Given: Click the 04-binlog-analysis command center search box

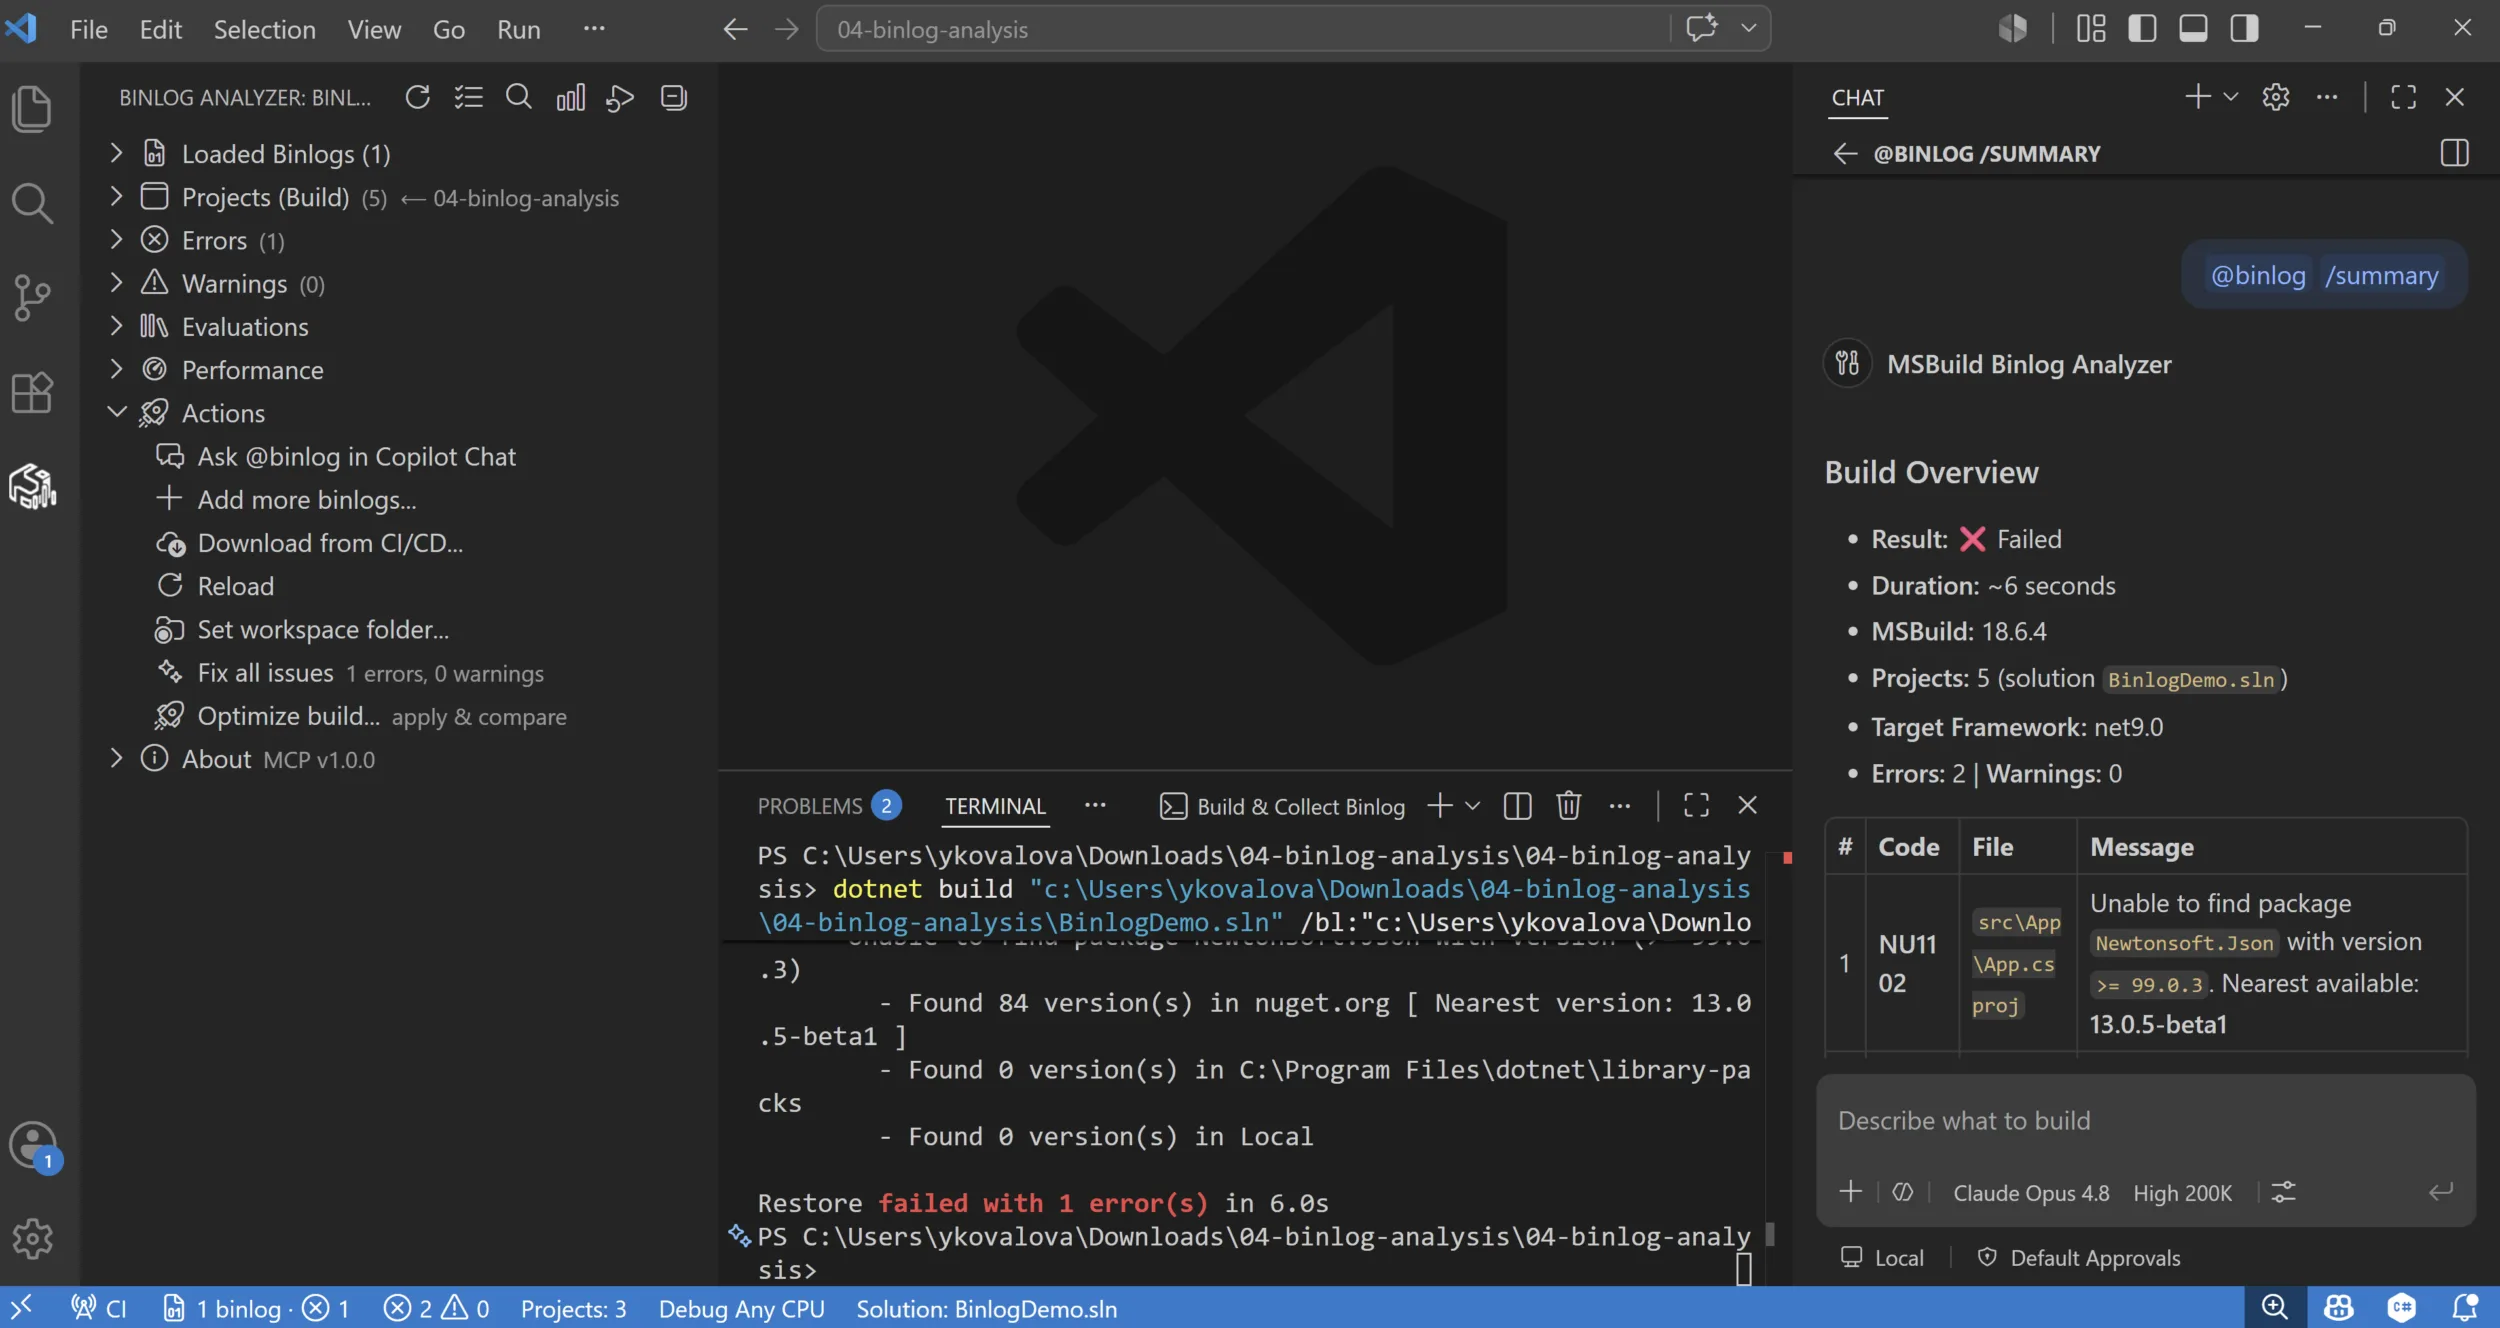Looking at the screenshot, I should click(1244, 29).
